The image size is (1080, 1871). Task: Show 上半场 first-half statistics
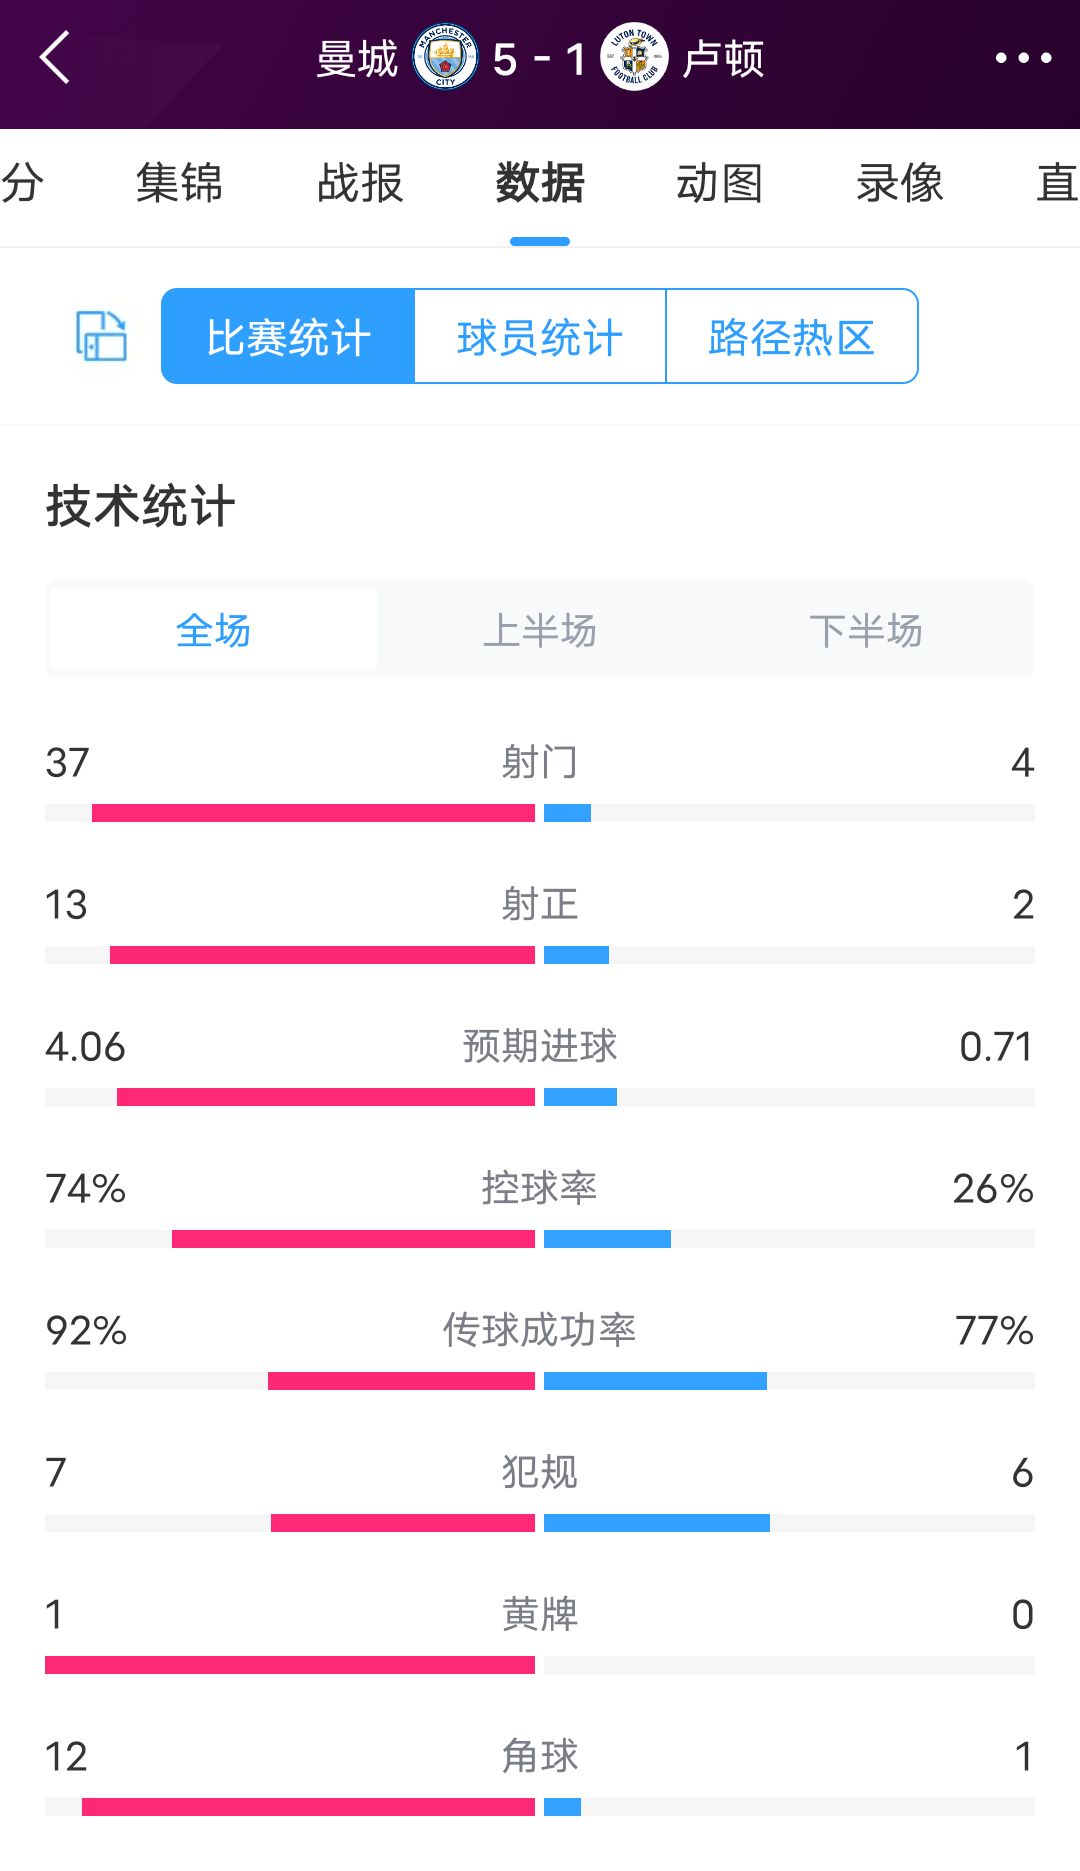pyautogui.click(x=540, y=630)
